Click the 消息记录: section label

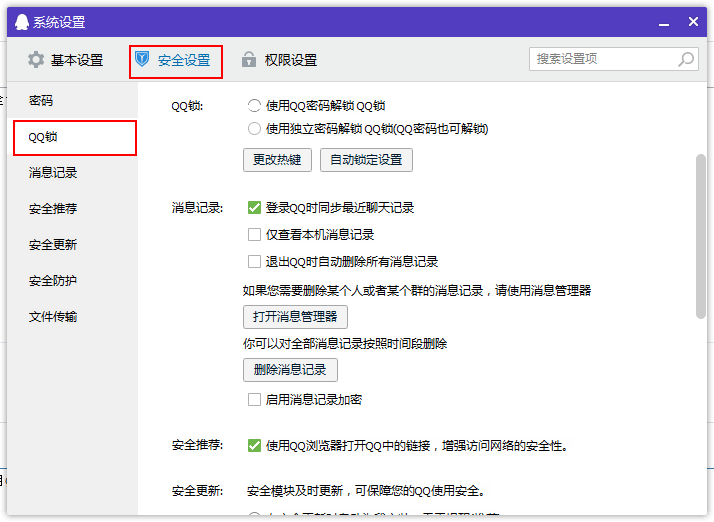(197, 208)
